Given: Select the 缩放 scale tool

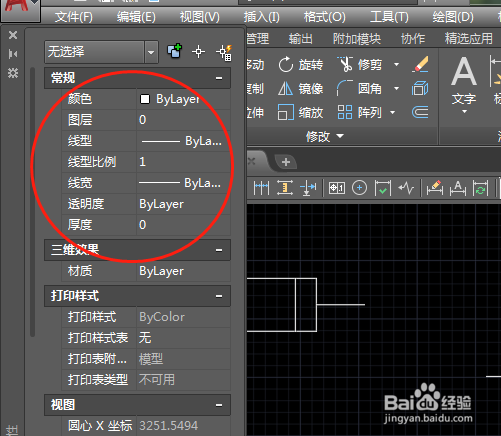Looking at the screenshot, I should coord(301,112).
